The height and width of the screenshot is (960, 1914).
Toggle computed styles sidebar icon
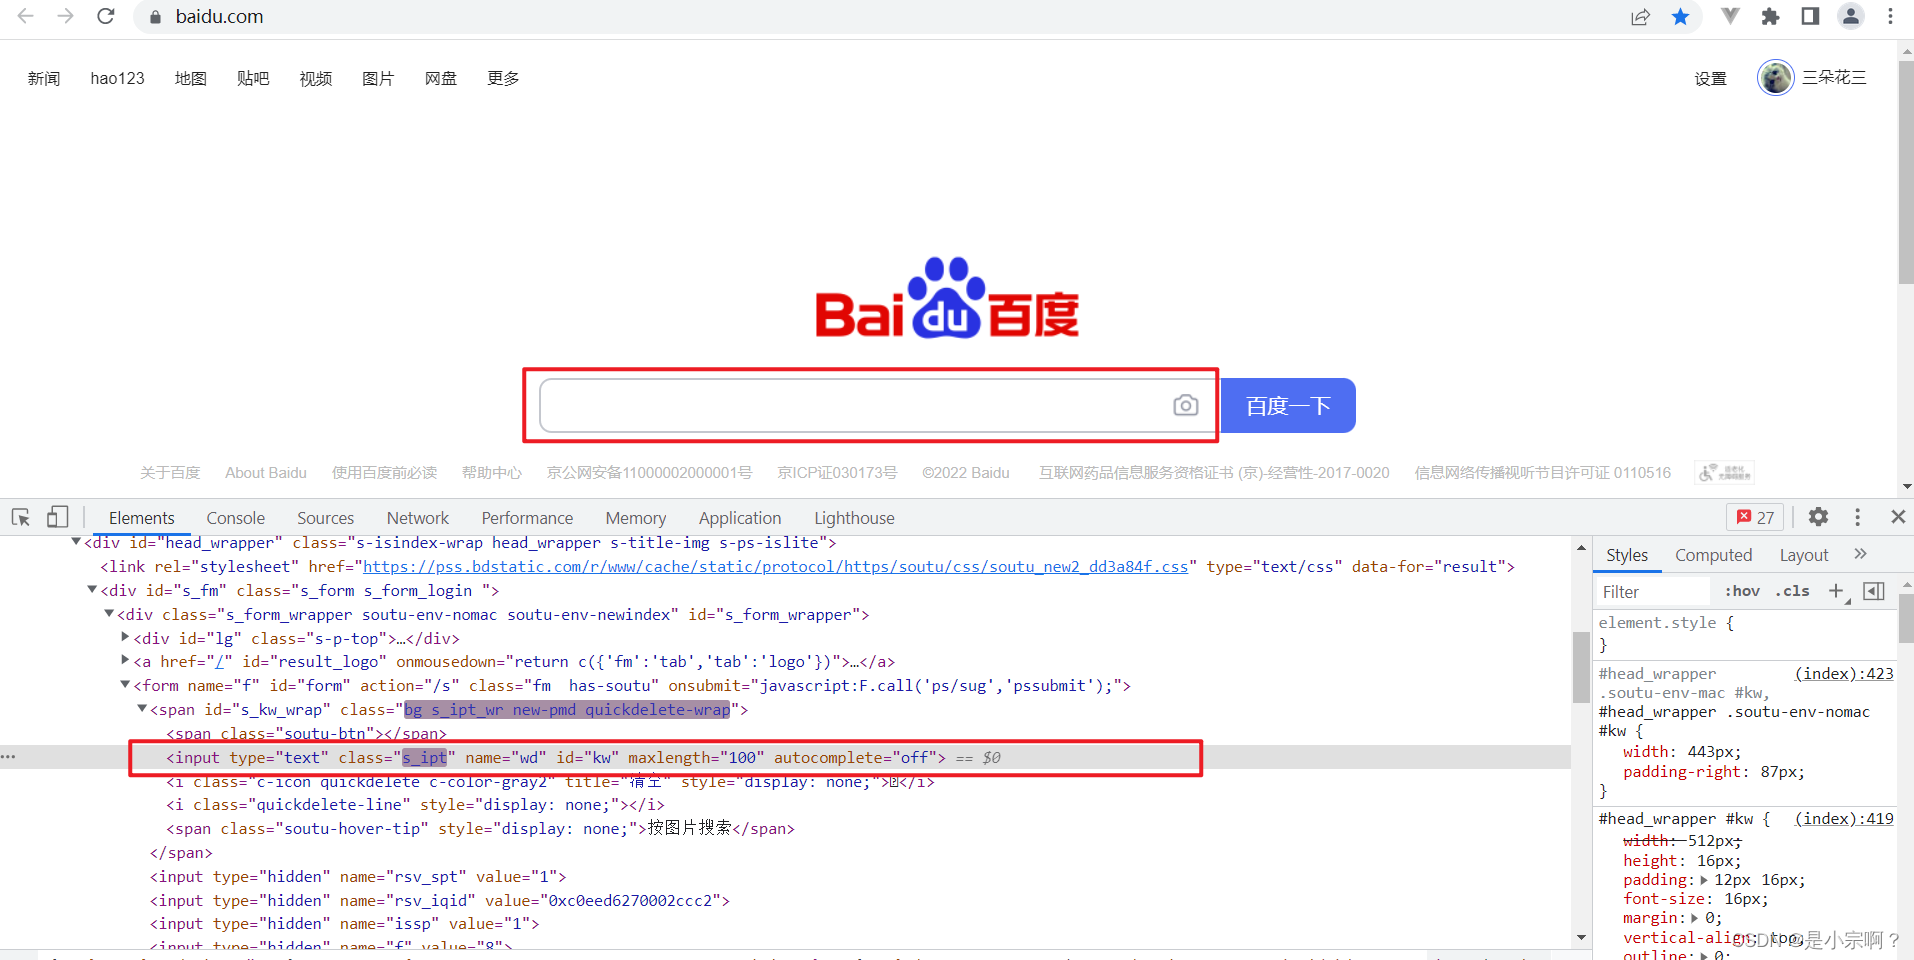point(1874,591)
